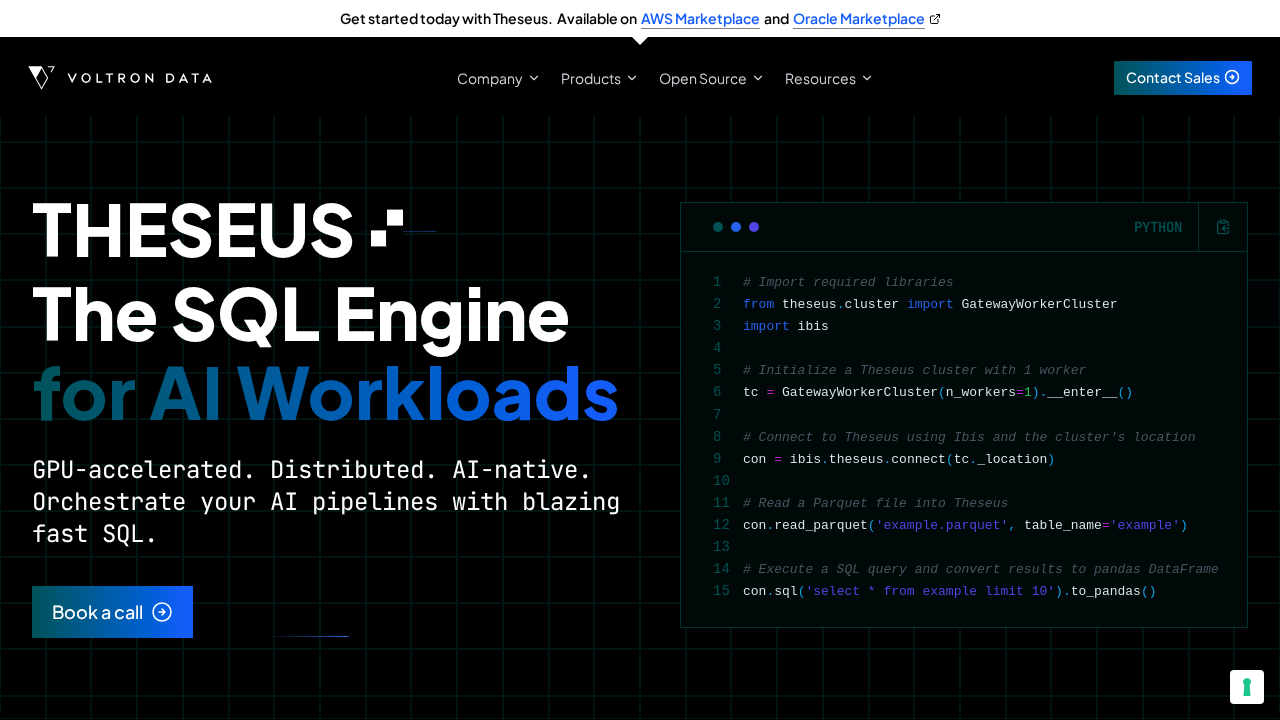1280x720 pixels.
Task: Expand the Company dropdown menu
Action: click(x=497, y=78)
